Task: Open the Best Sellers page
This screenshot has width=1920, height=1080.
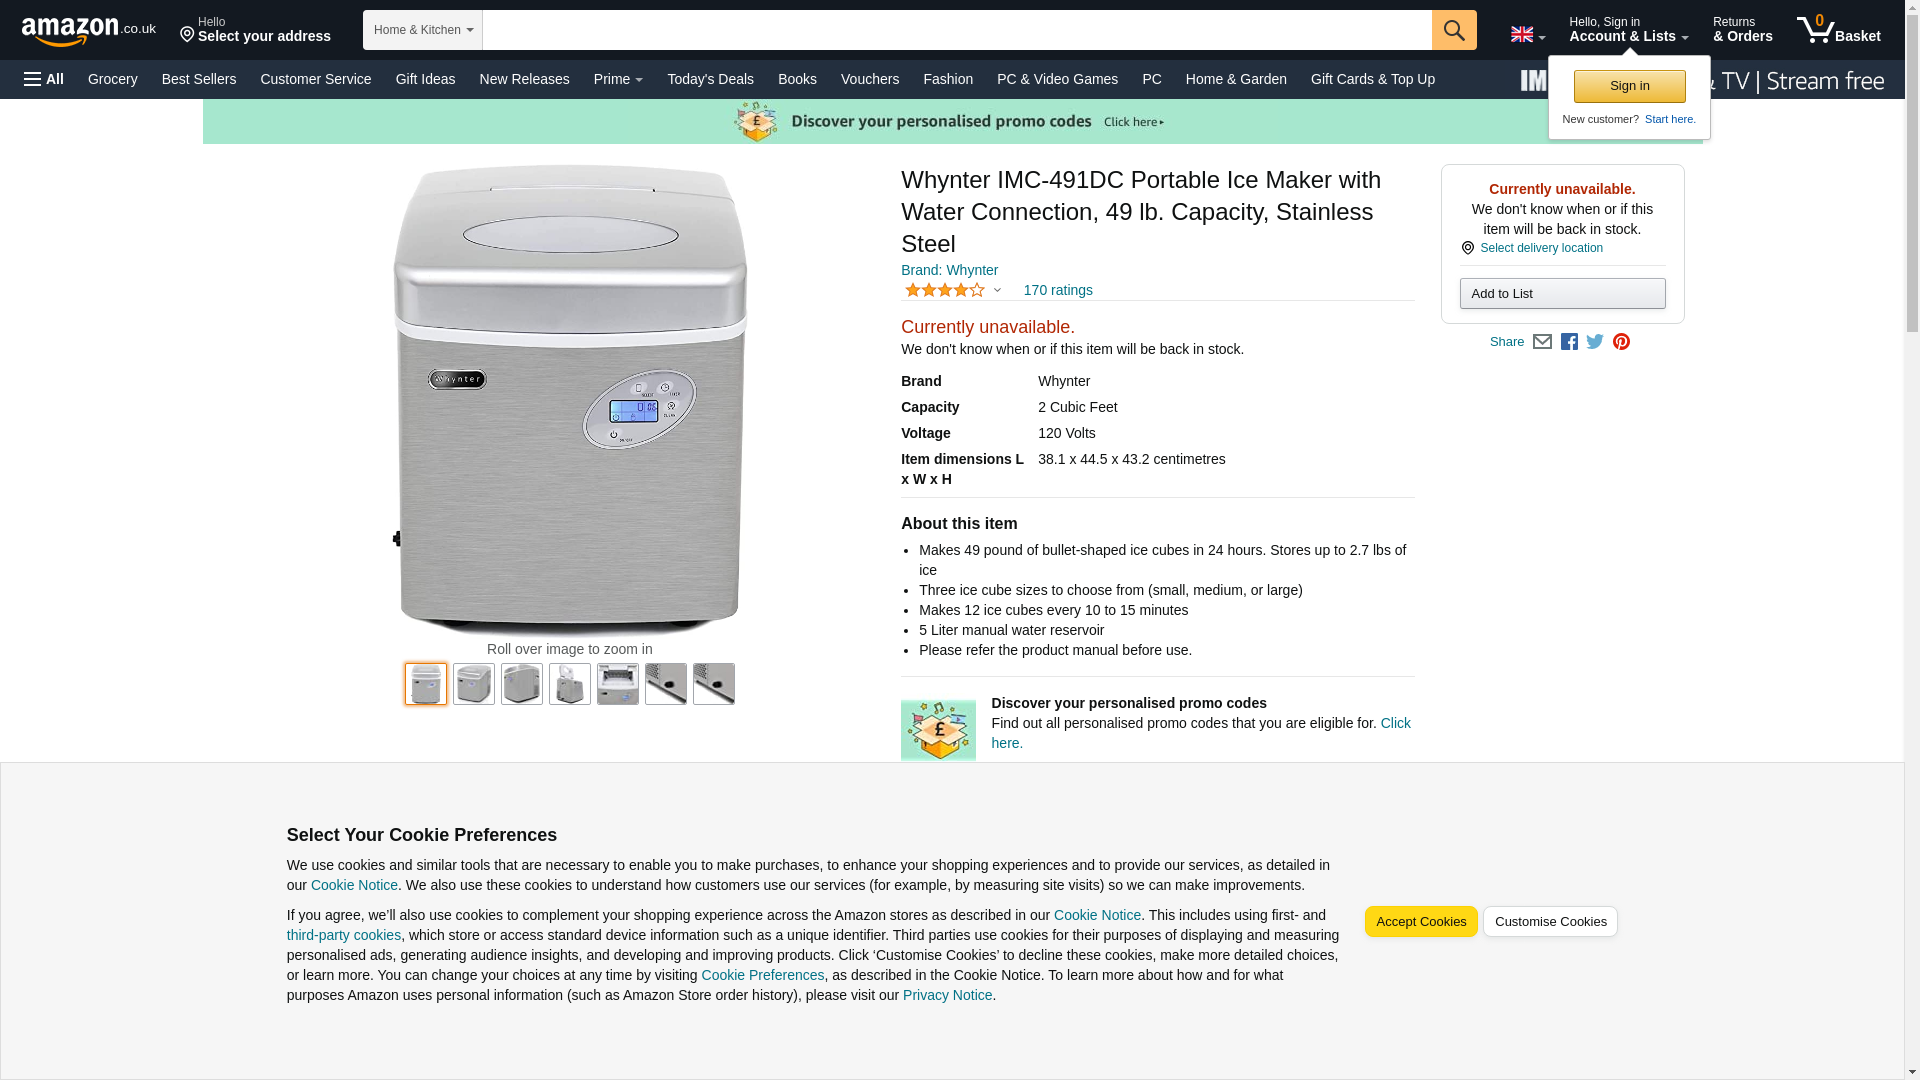Action: pos(199,79)
